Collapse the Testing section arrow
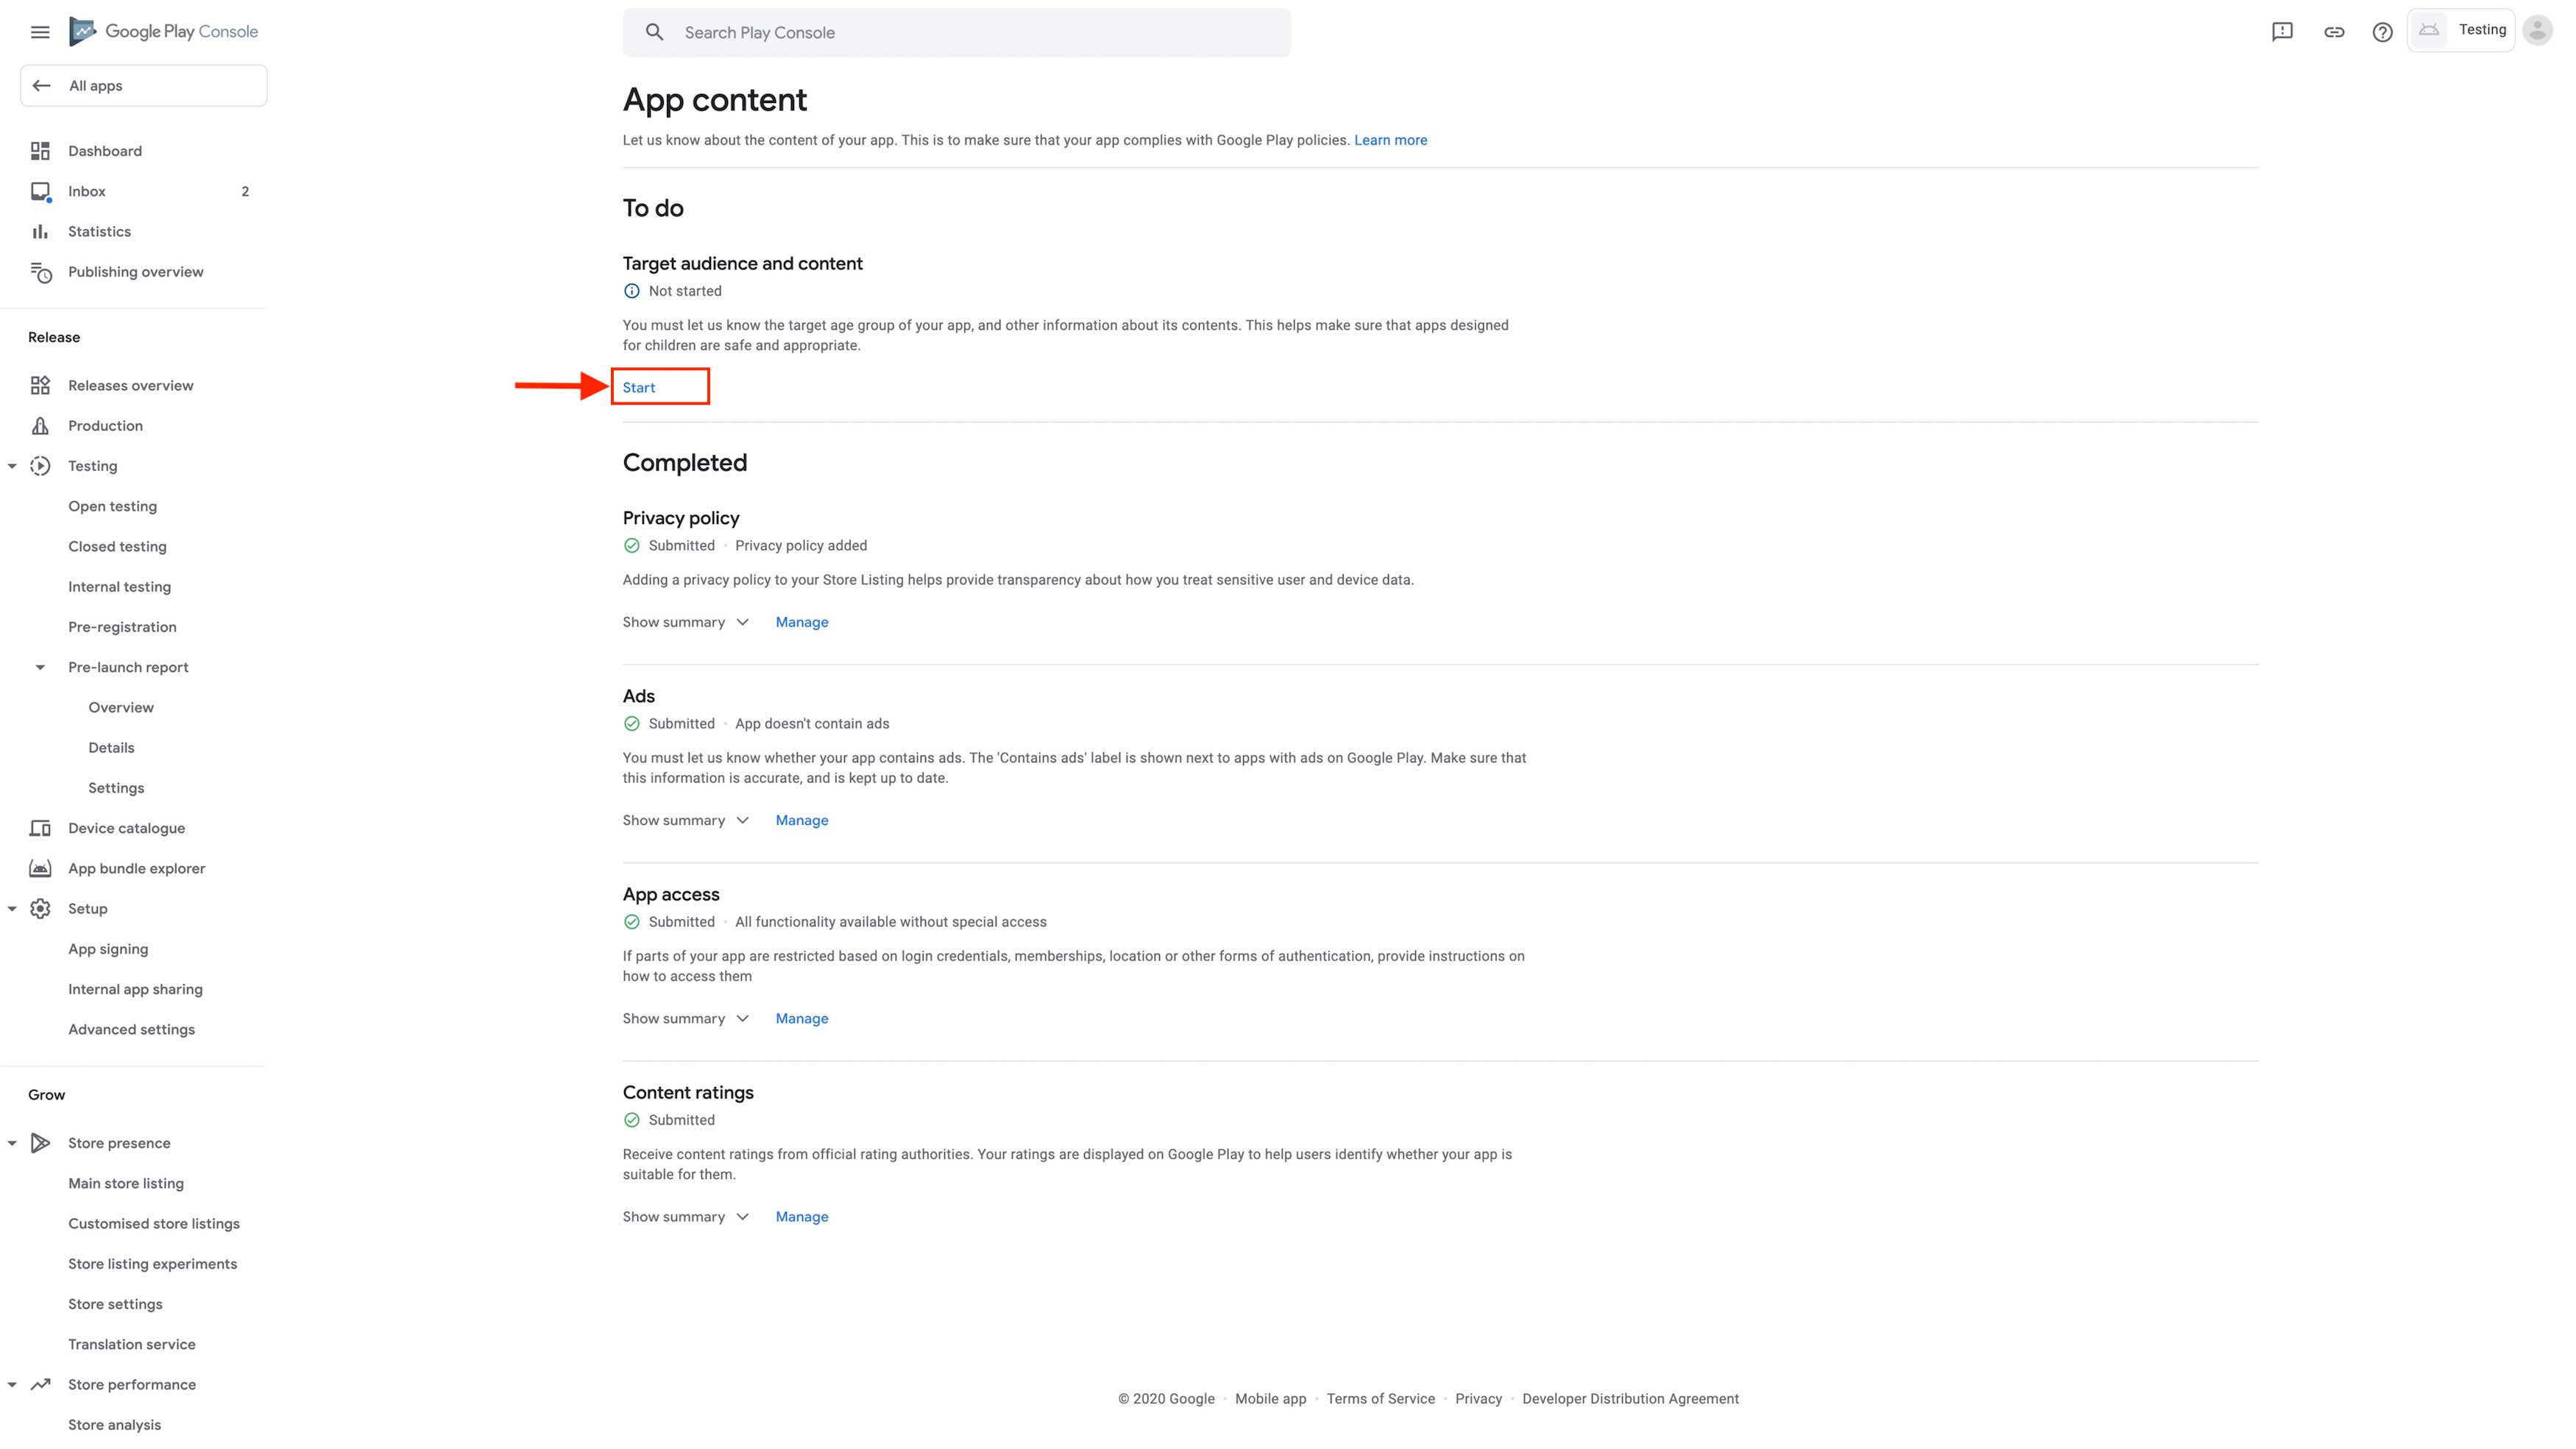The width and height of the screenshot is (2576, 1449). coord(12,466)
